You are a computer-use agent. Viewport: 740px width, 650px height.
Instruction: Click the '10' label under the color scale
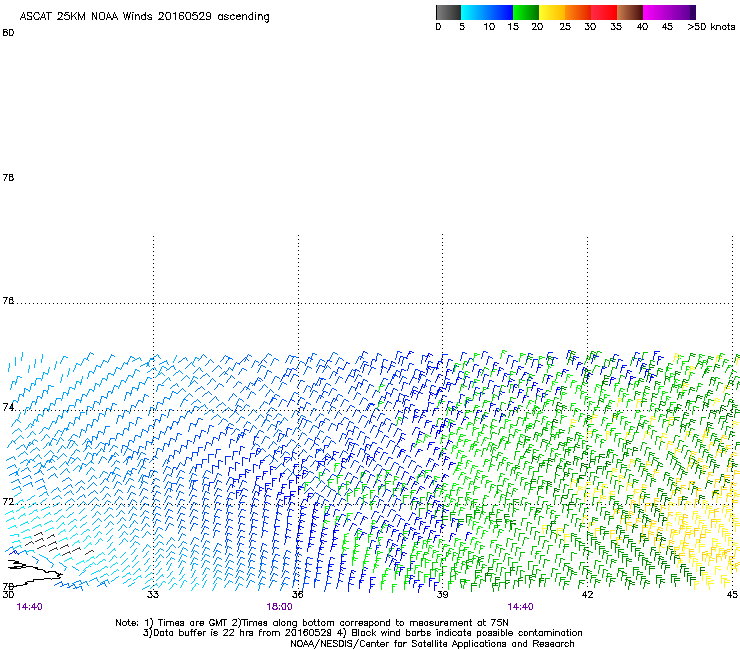(489, 26)
